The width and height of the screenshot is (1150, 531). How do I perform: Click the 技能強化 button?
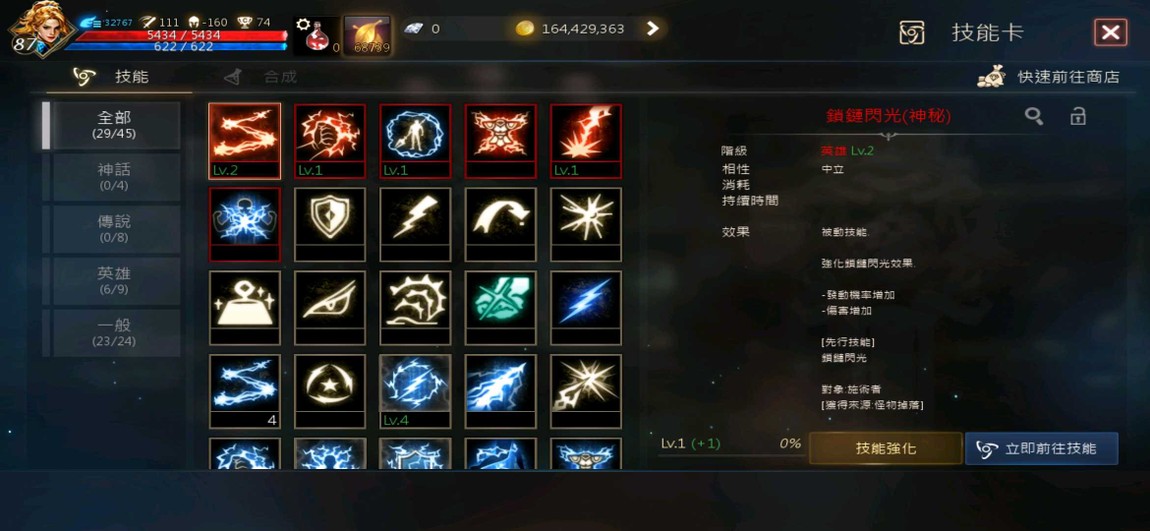pos(886,448)
